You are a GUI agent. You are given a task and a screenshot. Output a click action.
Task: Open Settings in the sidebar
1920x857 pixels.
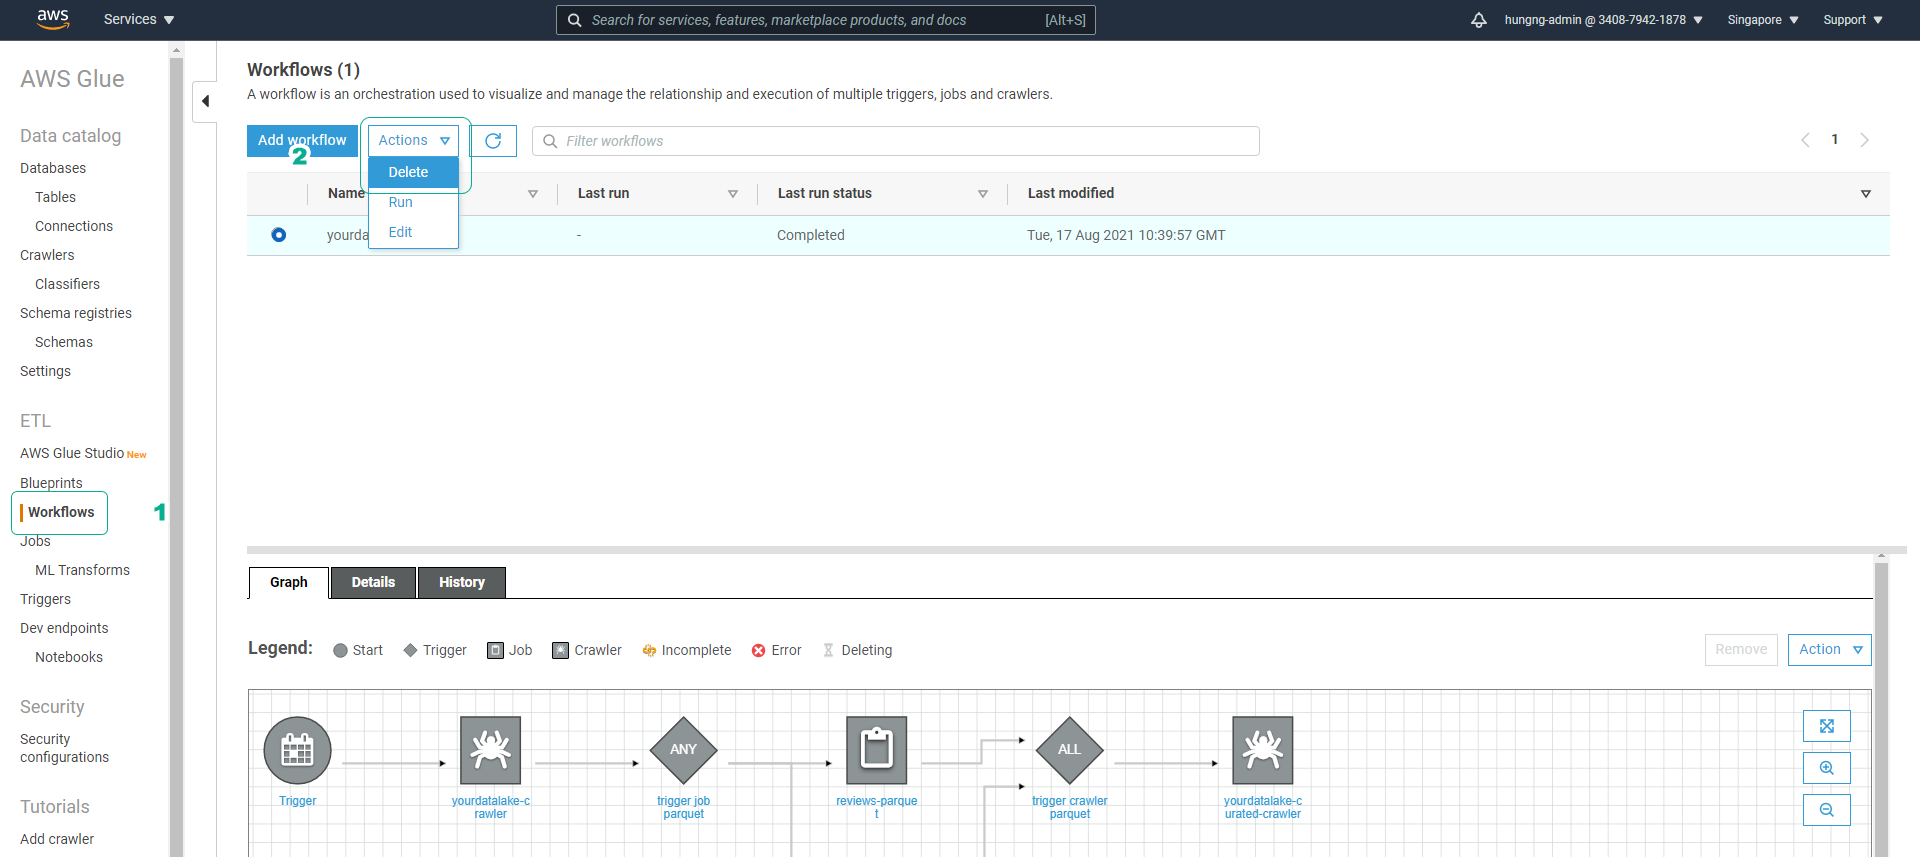(x=45, y=371)
